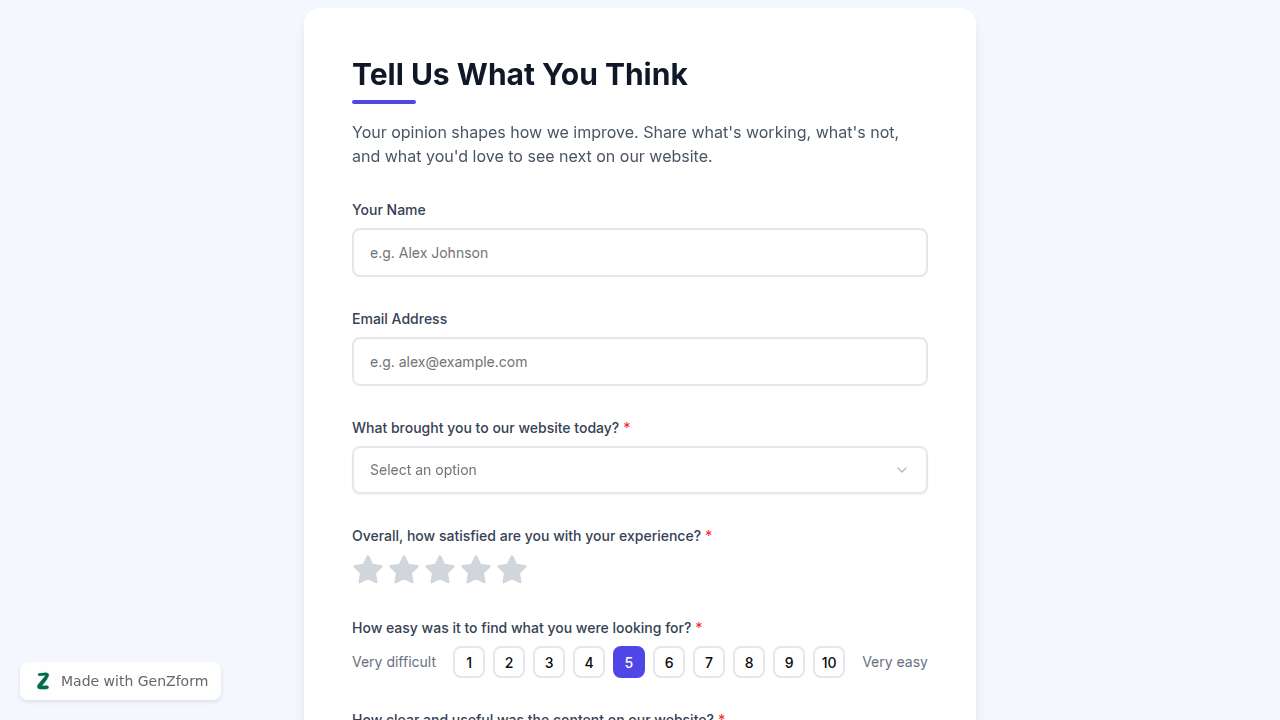The height and width of the screenshot is (720, 1280).
Task: Select rating 3 on the difficulty scale
Action: [x=549, y=662]
